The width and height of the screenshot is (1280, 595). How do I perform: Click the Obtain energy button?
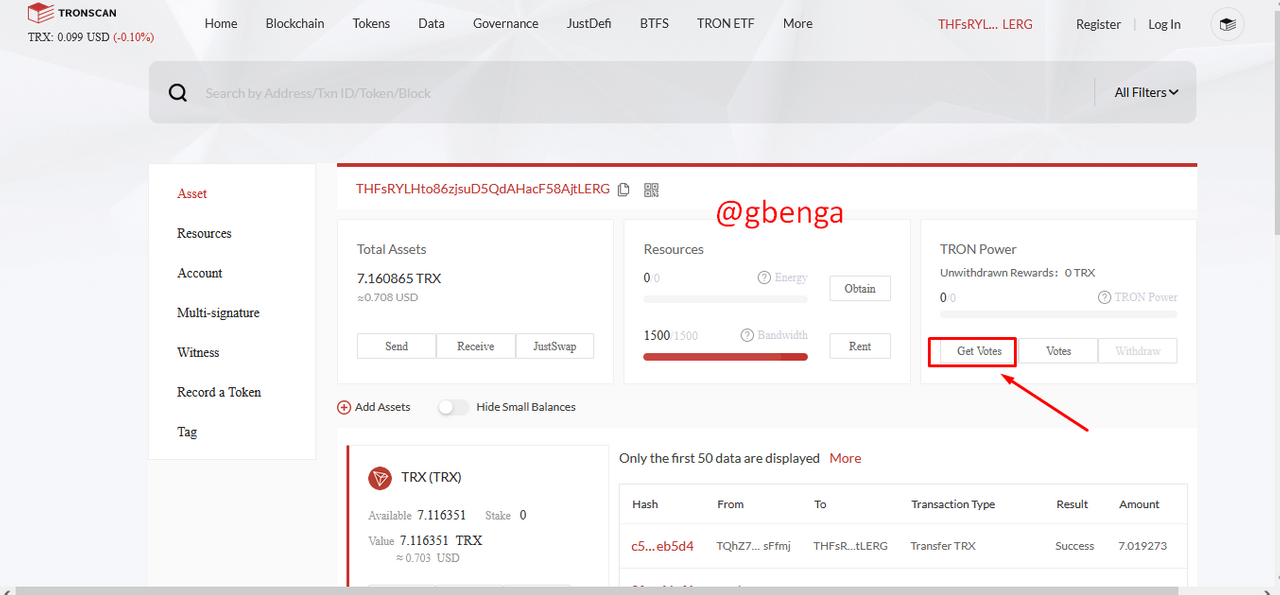[860, 288]
